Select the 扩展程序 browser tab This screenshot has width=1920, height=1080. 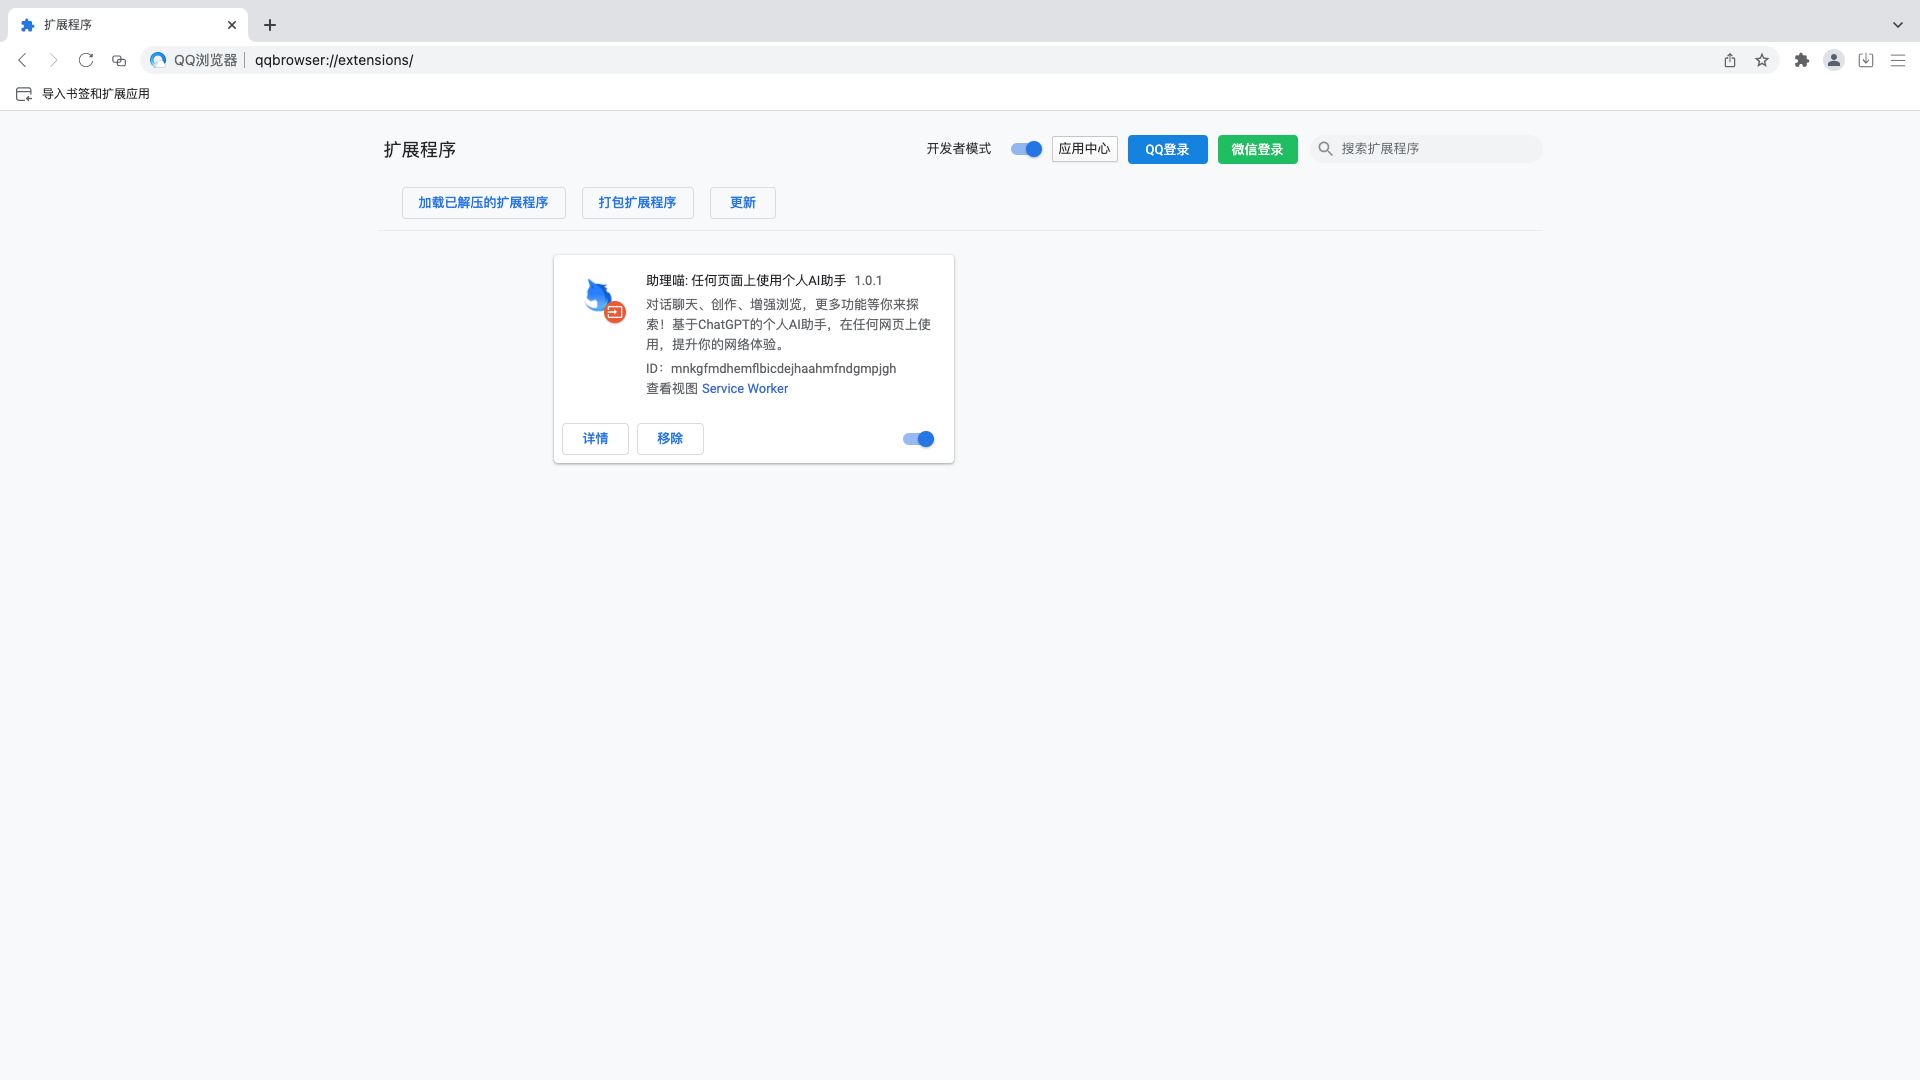(x=128, y=25)
